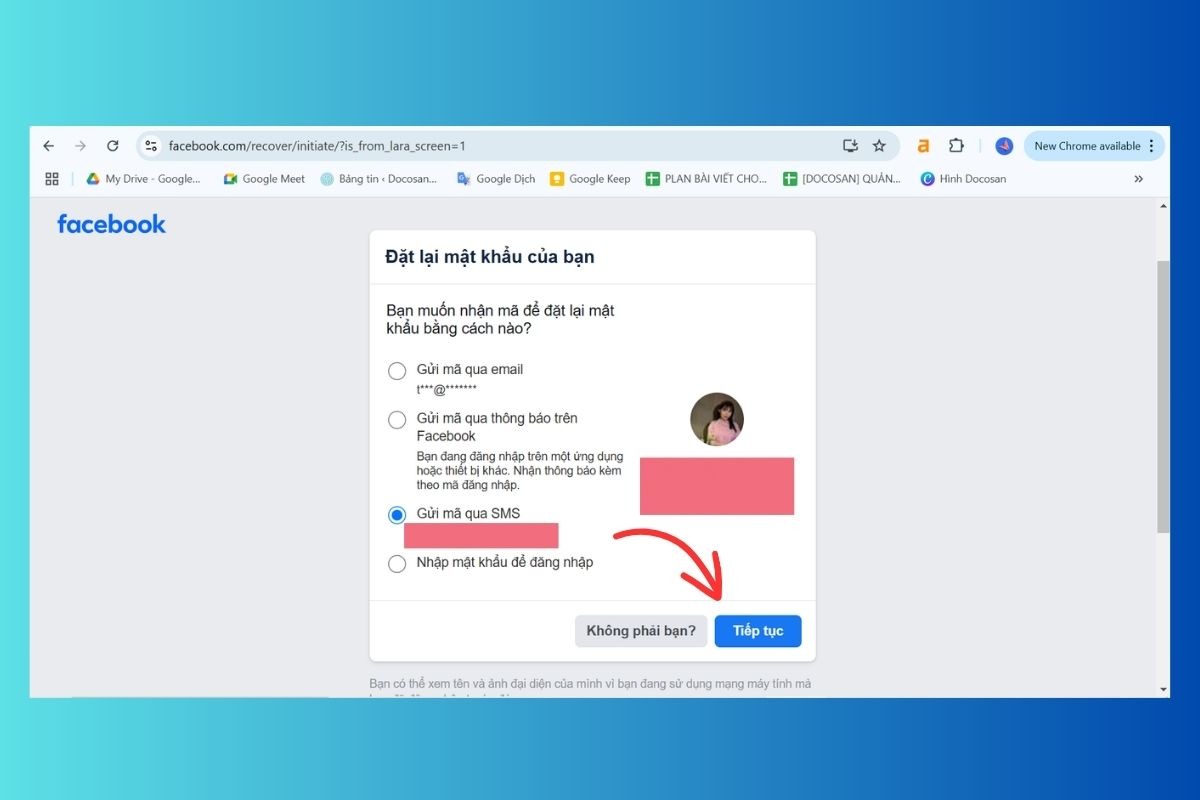The width and height of the screenshot is (1200, 800).
Task: Click the 'Tiếp tục' button
Action: point(758,631)
